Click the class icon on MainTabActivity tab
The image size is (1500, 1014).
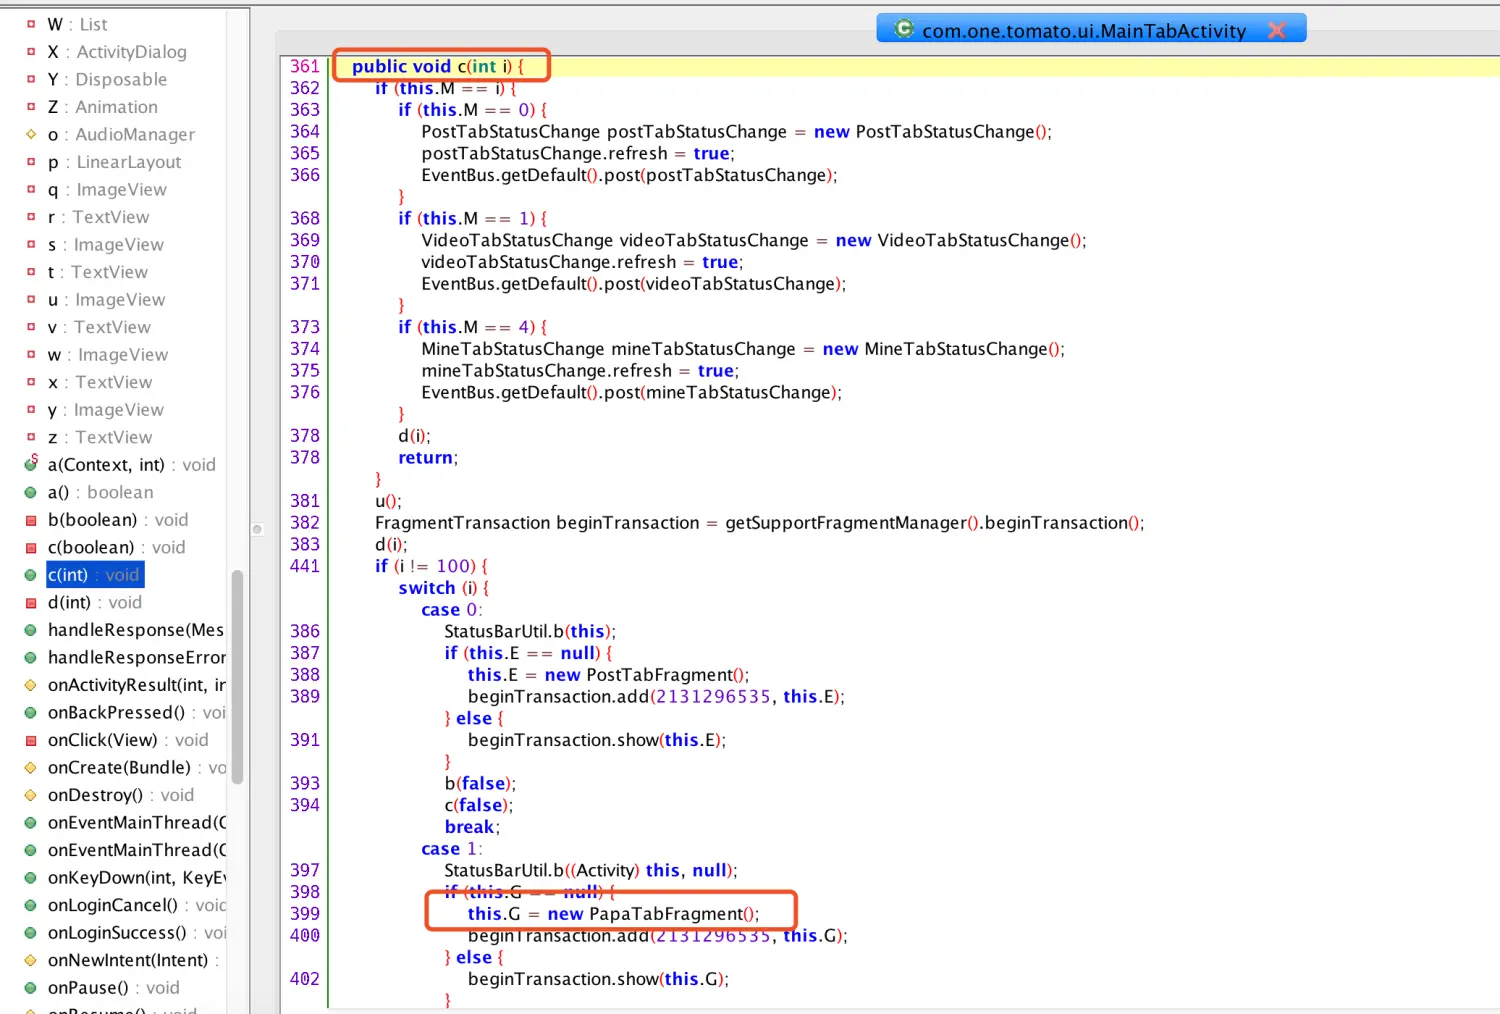(904, 29)
